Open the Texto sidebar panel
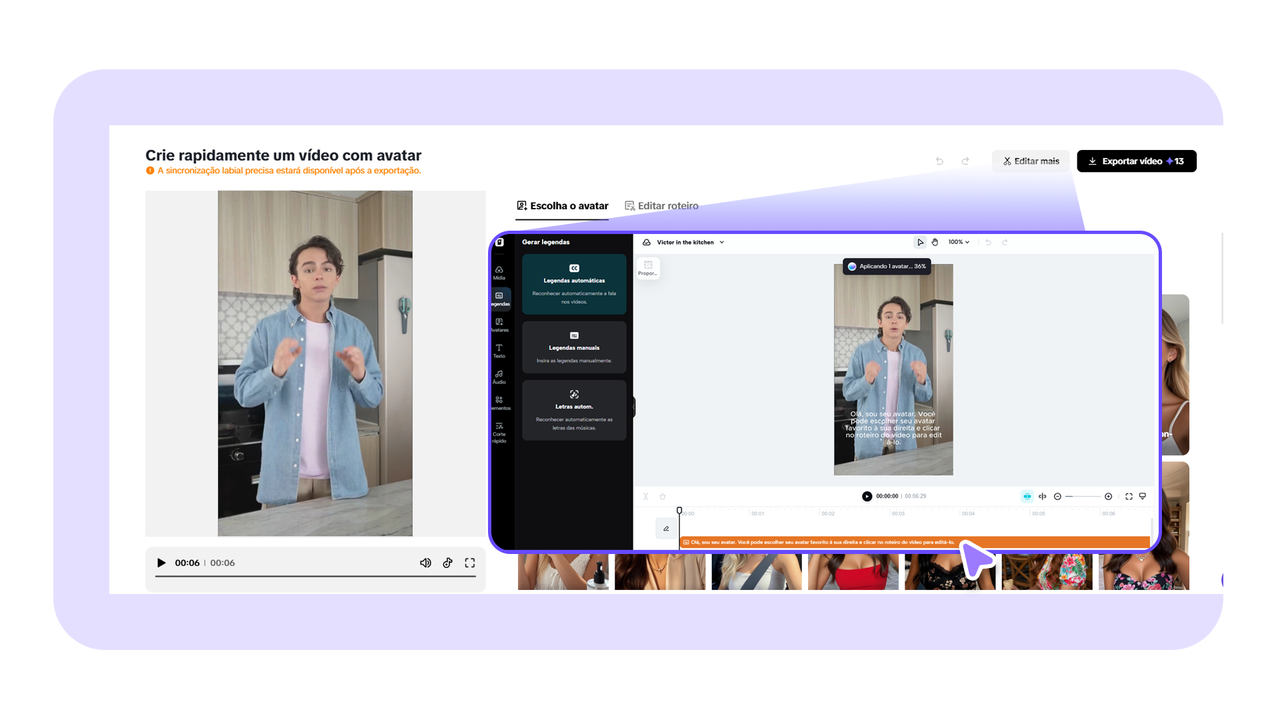1280x720 pixels. point(499,351)
